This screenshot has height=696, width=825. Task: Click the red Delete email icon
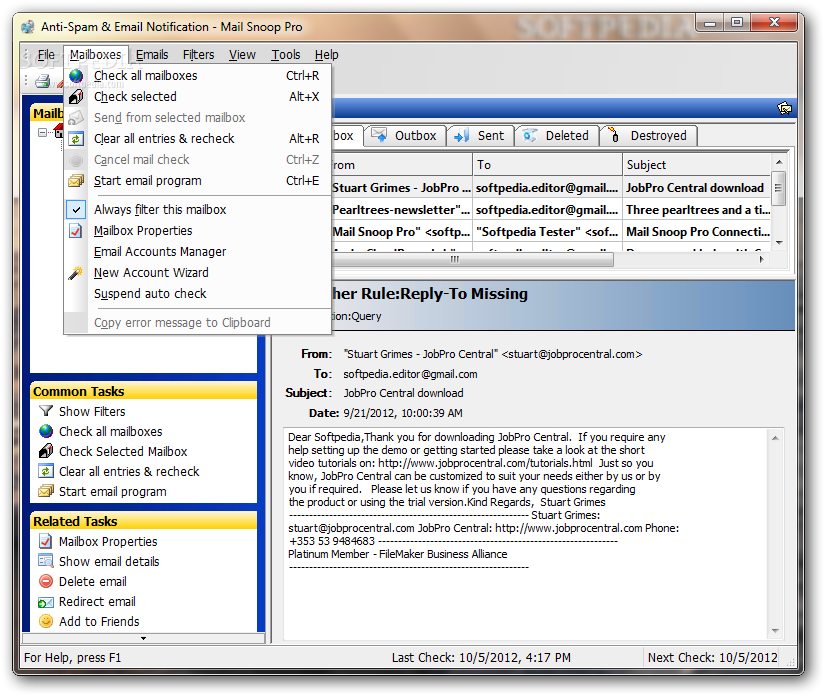point(46,581)
